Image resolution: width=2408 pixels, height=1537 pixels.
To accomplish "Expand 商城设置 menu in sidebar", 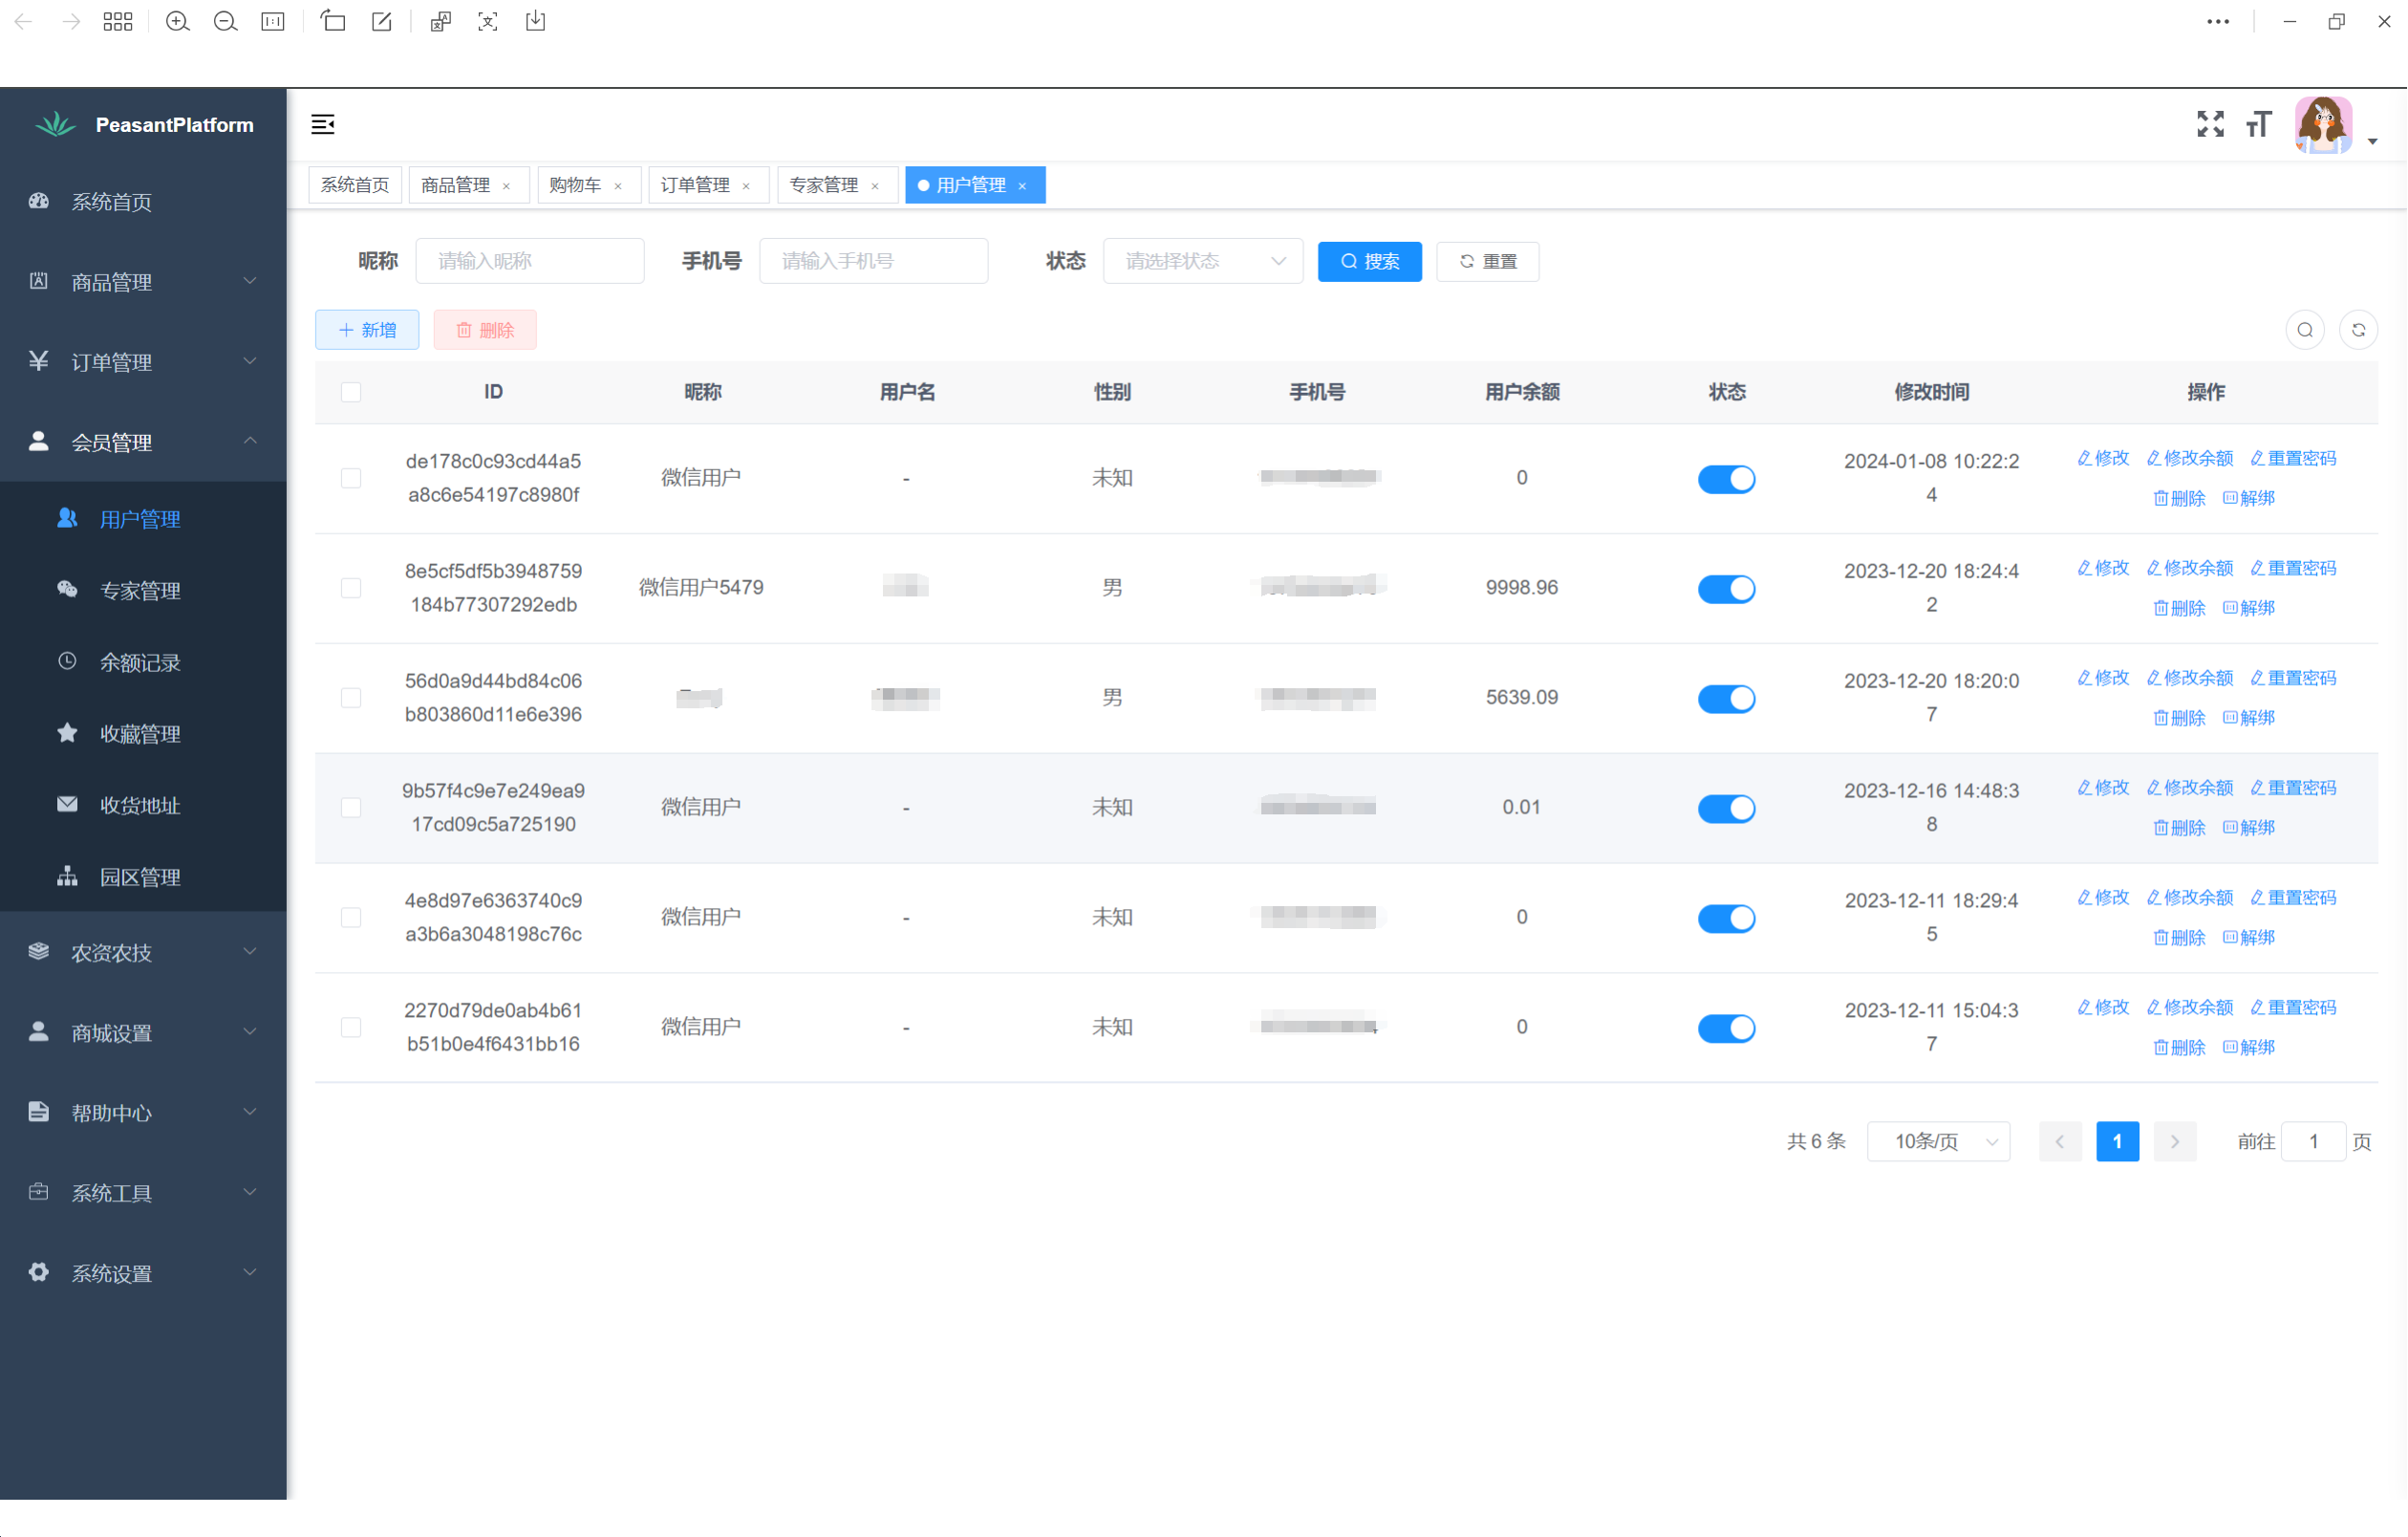I will pos(143,1032).
